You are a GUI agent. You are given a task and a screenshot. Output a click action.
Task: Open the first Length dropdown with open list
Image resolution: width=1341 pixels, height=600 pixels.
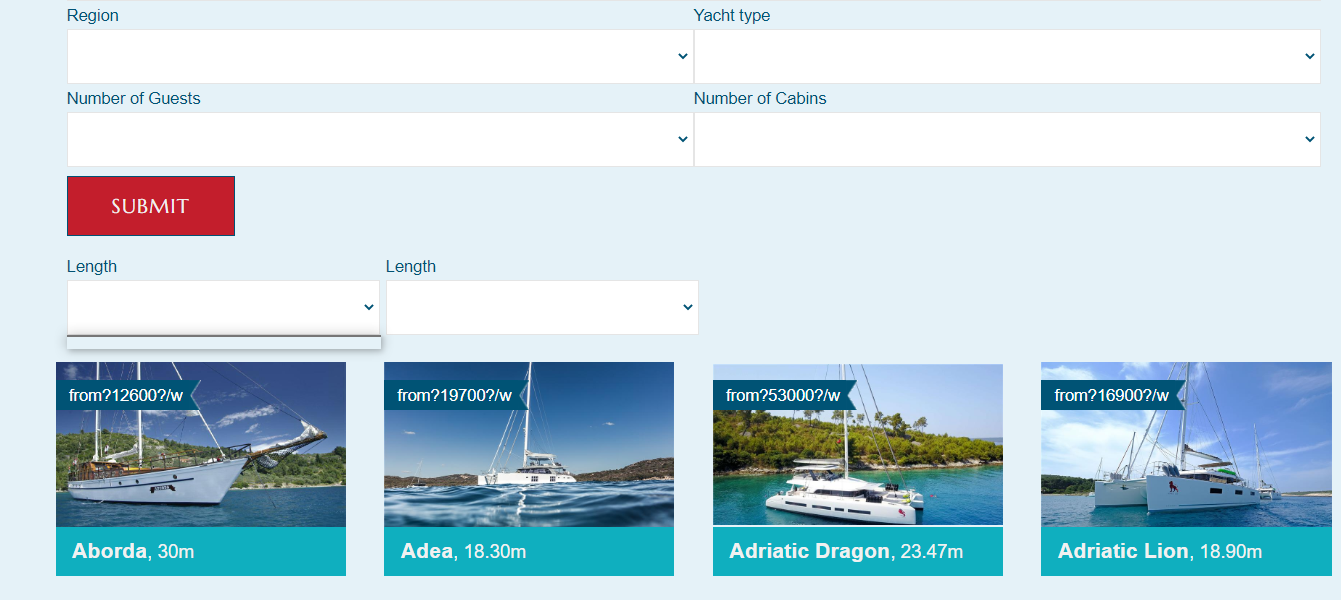(x=223, y=307)
